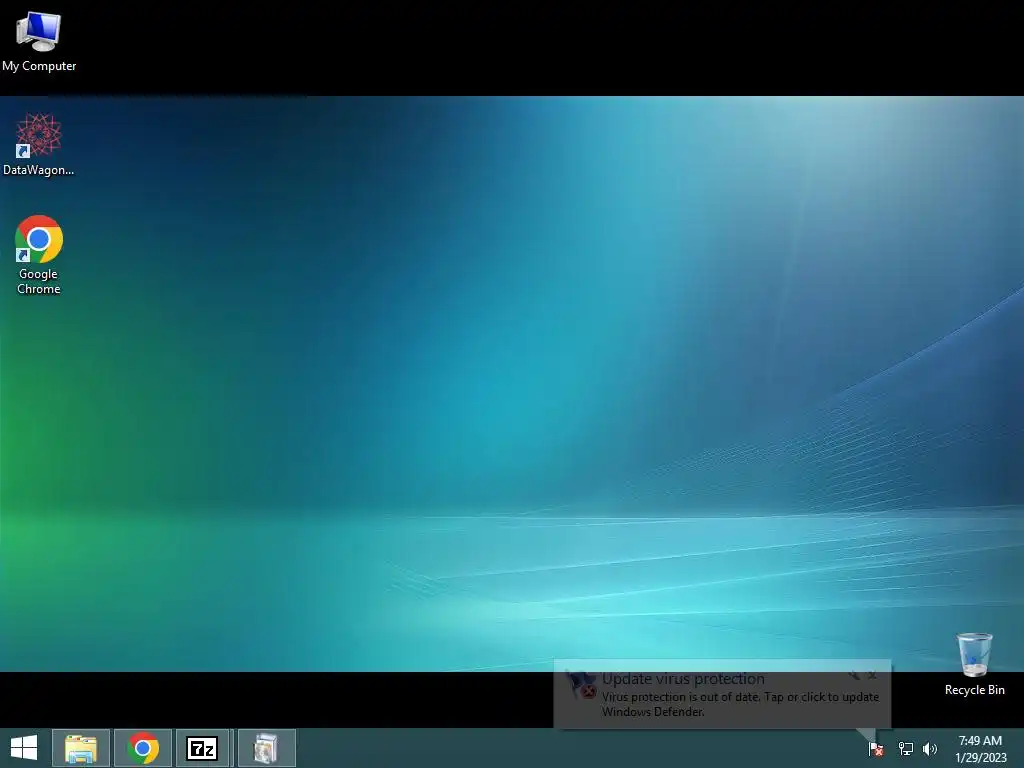Open the clock showing 7:49 AM
This screenshot has height=768, width=1024.
point(980,741)
